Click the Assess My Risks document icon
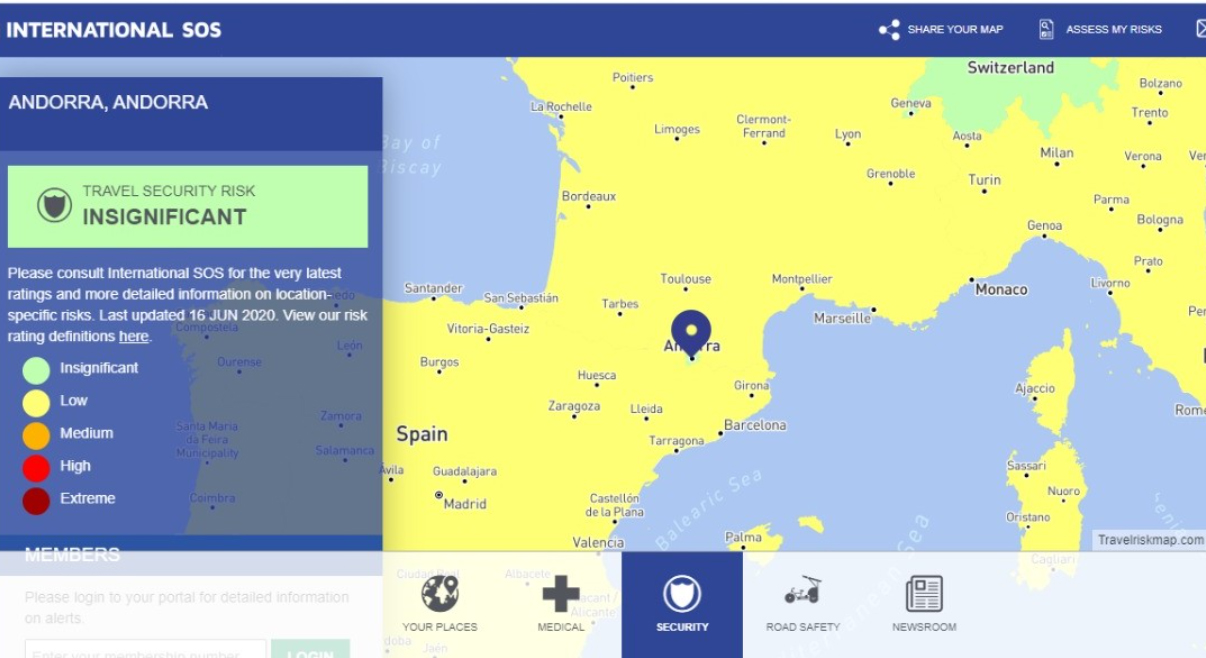Viewport: 1206px width, 658px height. click(x=1047, y=29)
